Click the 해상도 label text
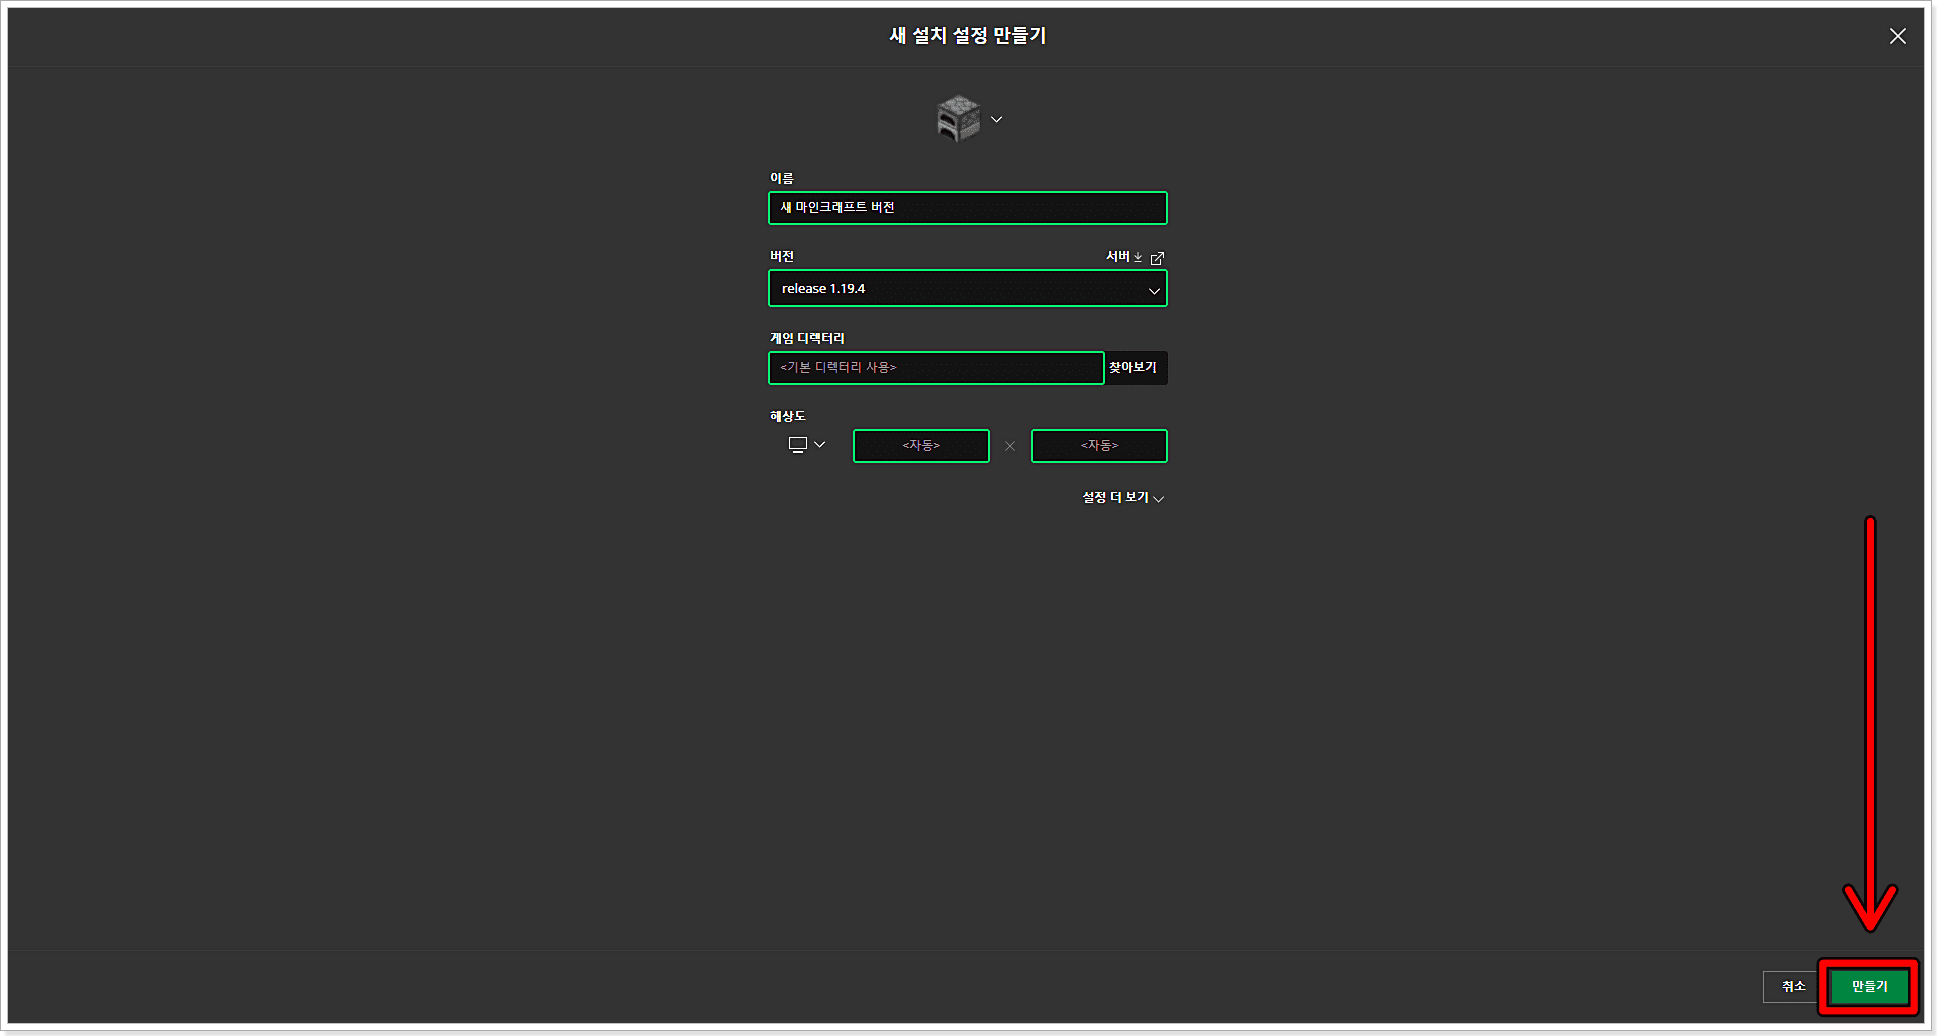 pyautogui.click(x=787, y=416)
